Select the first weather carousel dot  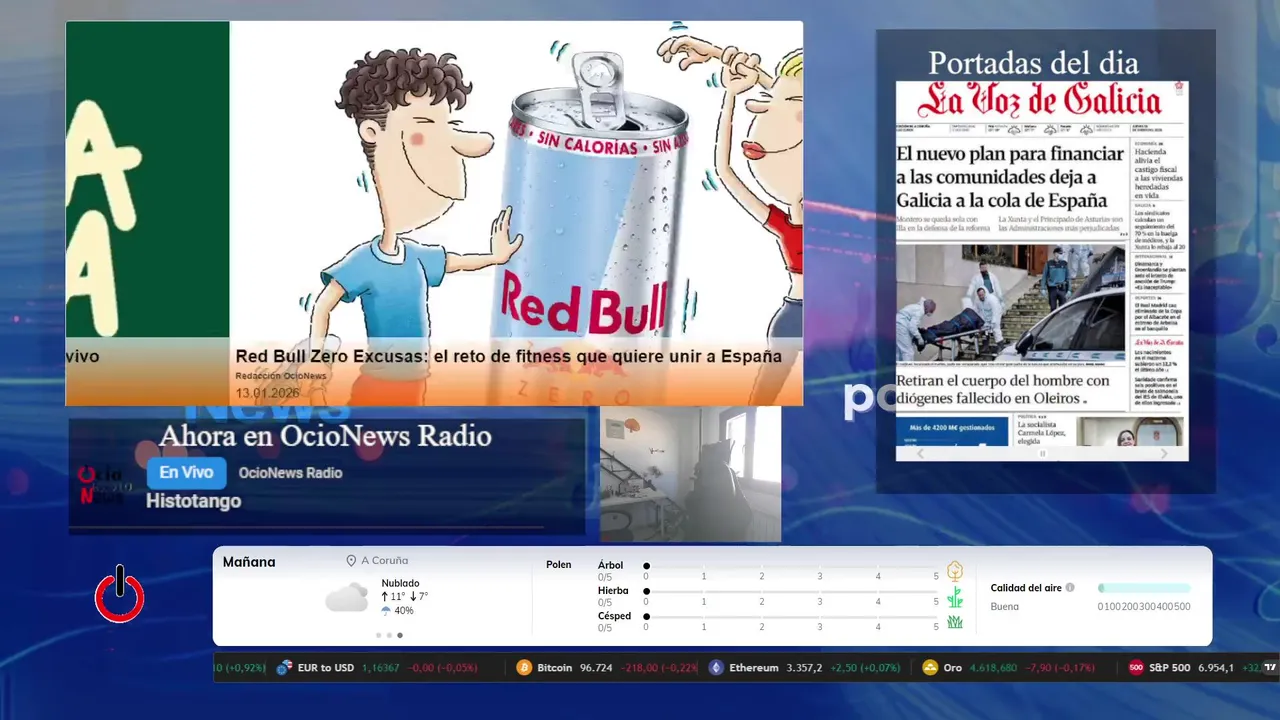point(379,635)
